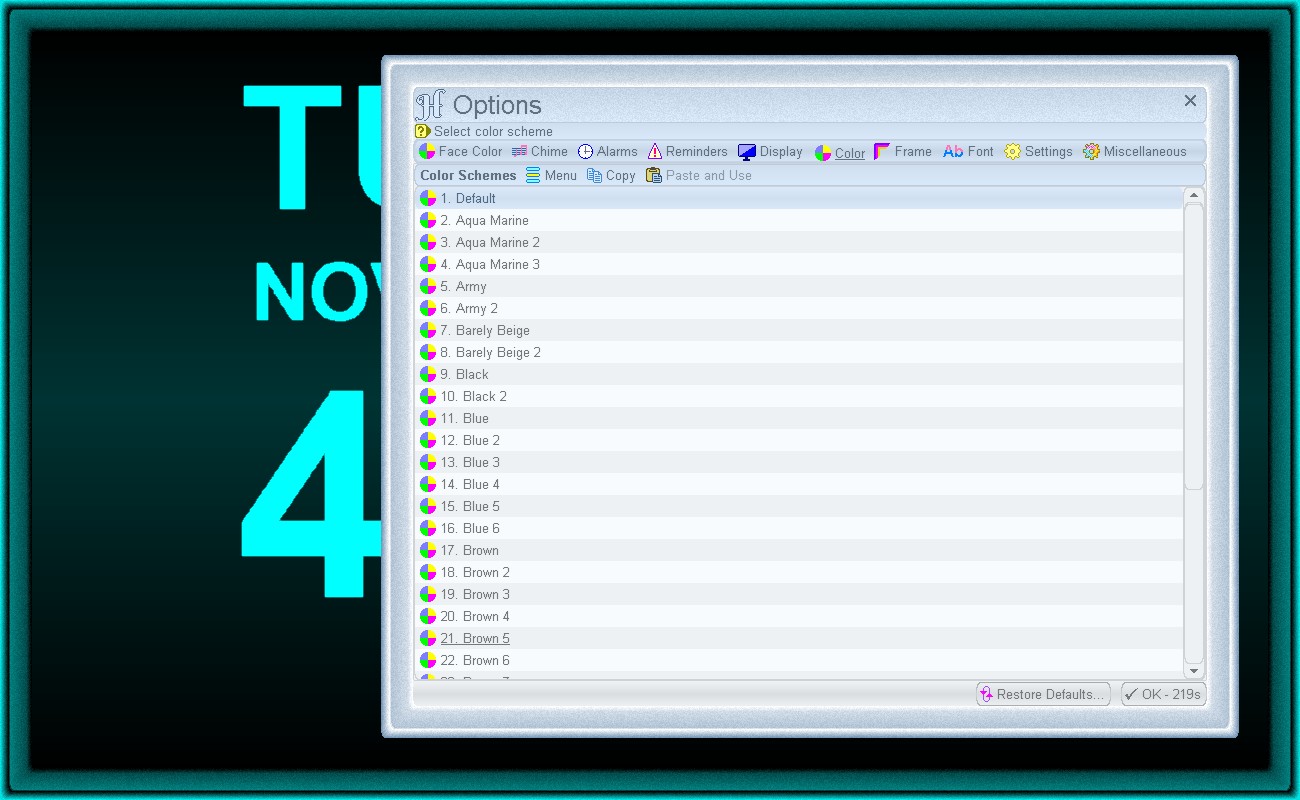1300x800 pixels.
Task: Choose the 14. Blue 4 scheme
Action: tap(799, 484)
